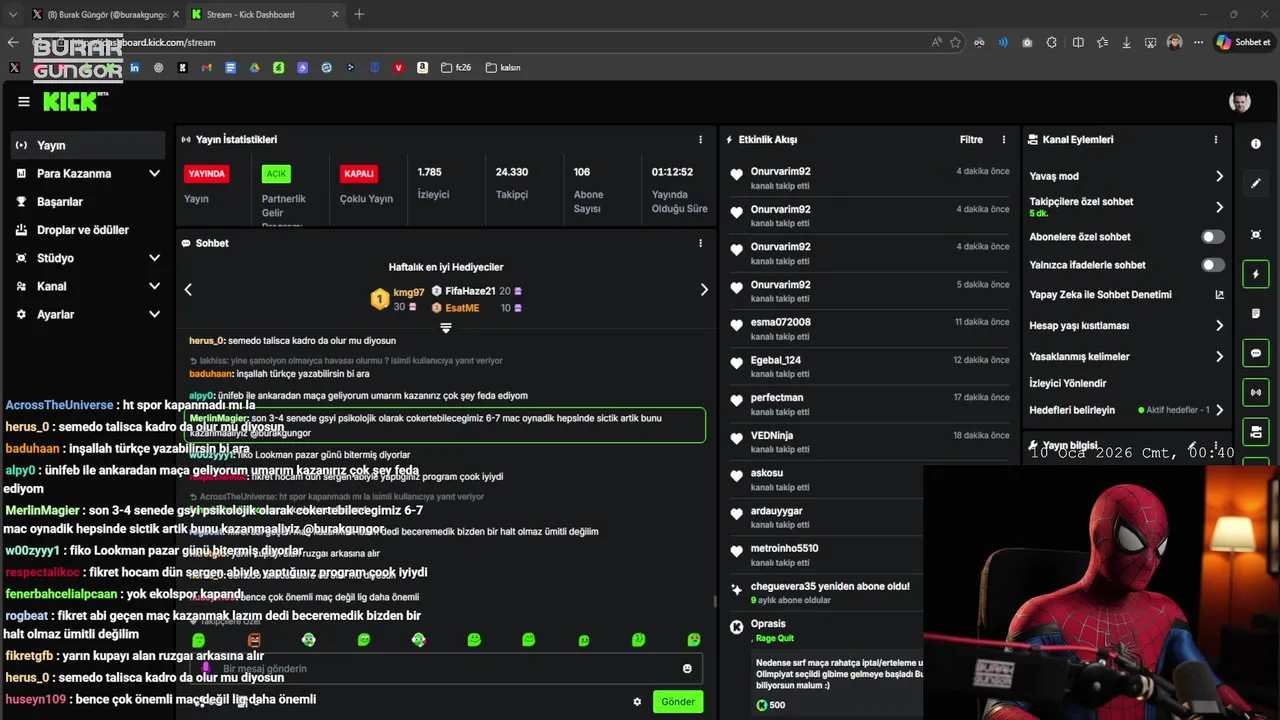The width and height of the screenshot is (1280, 720).
Task: Open browser extensions puzzle icon
Action: [x=1052, y=43]
